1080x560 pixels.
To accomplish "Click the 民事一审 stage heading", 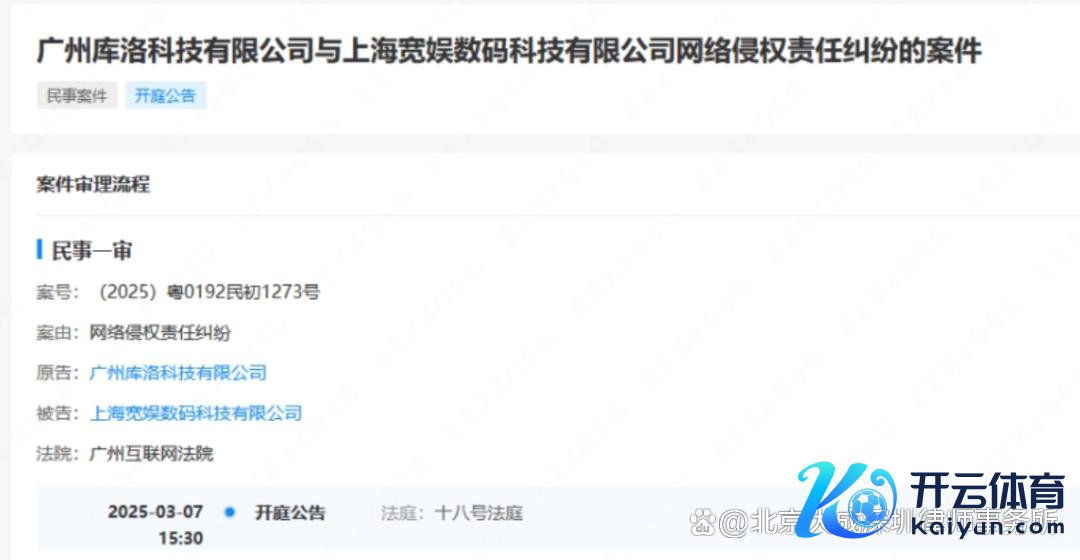I will [x=92, y=251].
